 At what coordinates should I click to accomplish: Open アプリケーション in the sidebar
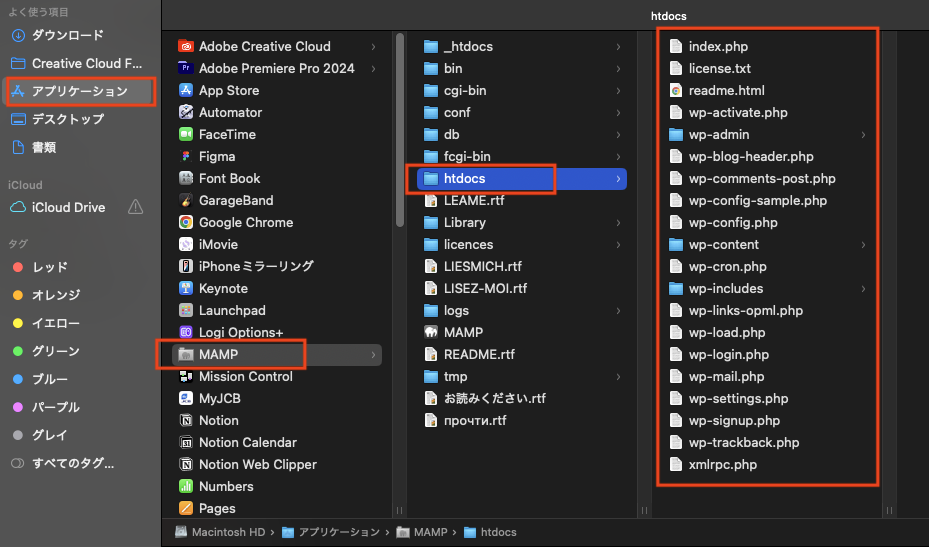click(x=79, y=91)
